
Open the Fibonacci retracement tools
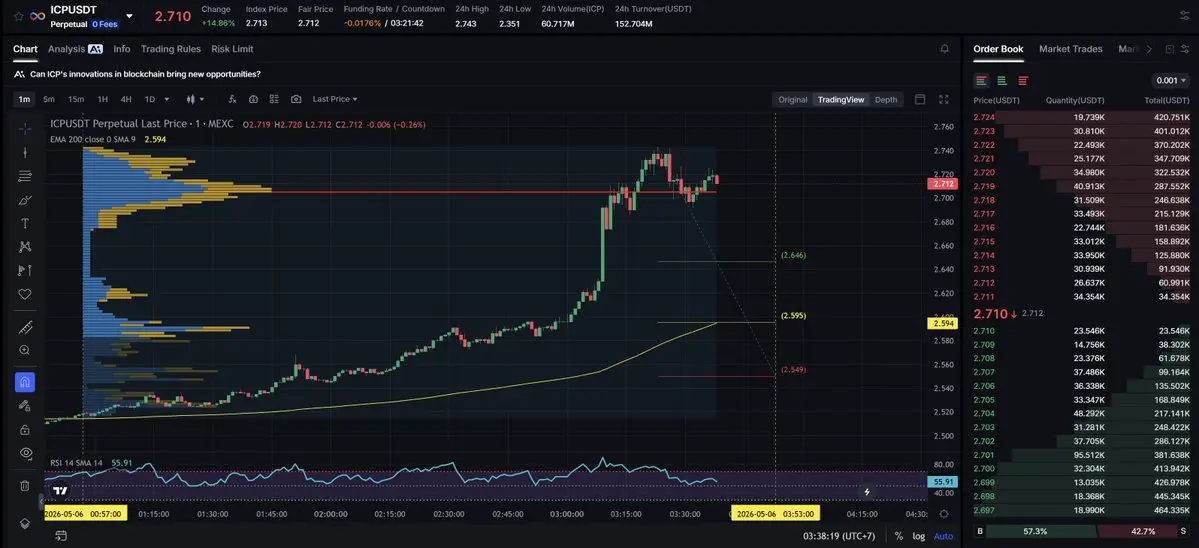(24, 177)
